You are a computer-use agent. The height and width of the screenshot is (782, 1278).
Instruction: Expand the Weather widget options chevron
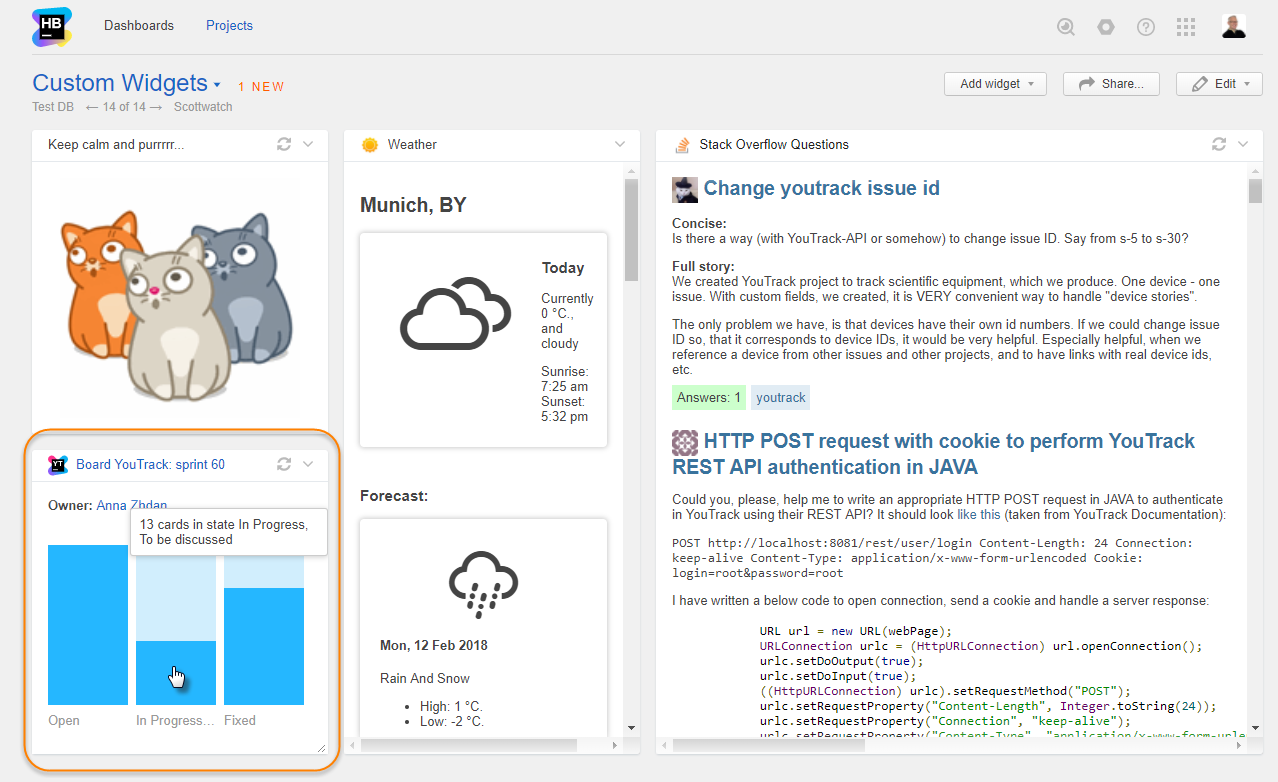[x=620, y=144]
